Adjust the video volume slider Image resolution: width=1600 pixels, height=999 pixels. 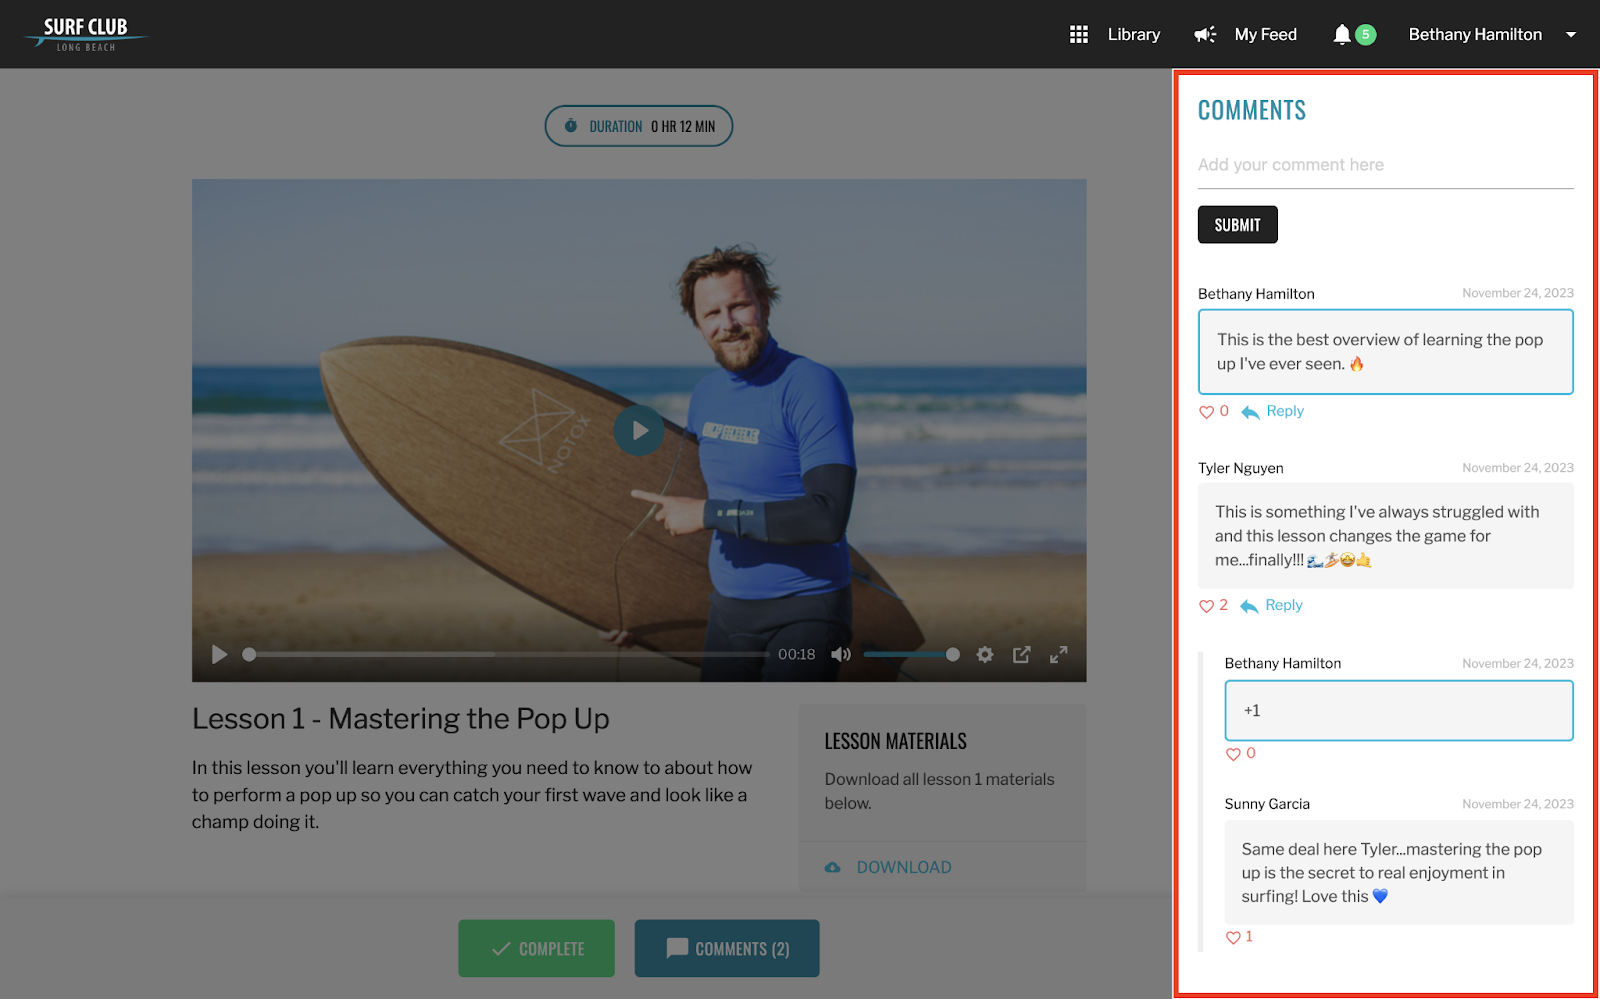click(x=910, y=654)
